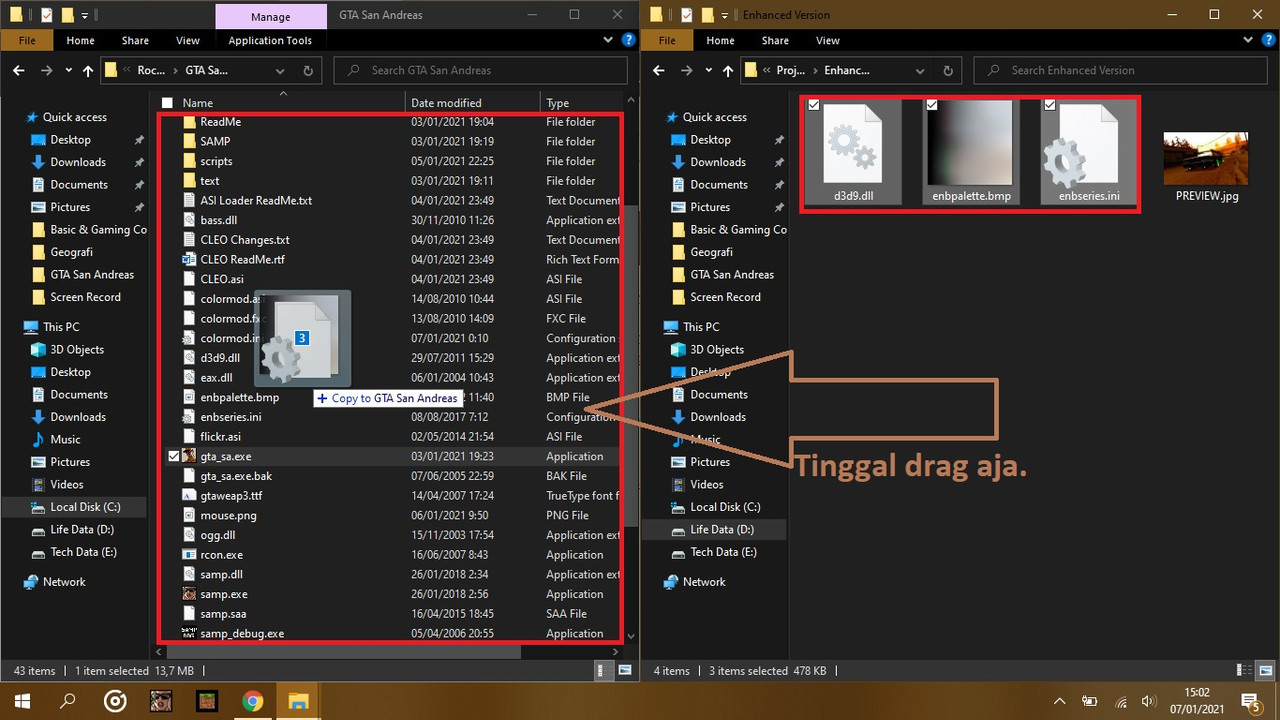Uncheck the d3d9.dll checkbox in Enhanced Version
This screenshot has height=720, width=1280.
(x=814, y=105)
